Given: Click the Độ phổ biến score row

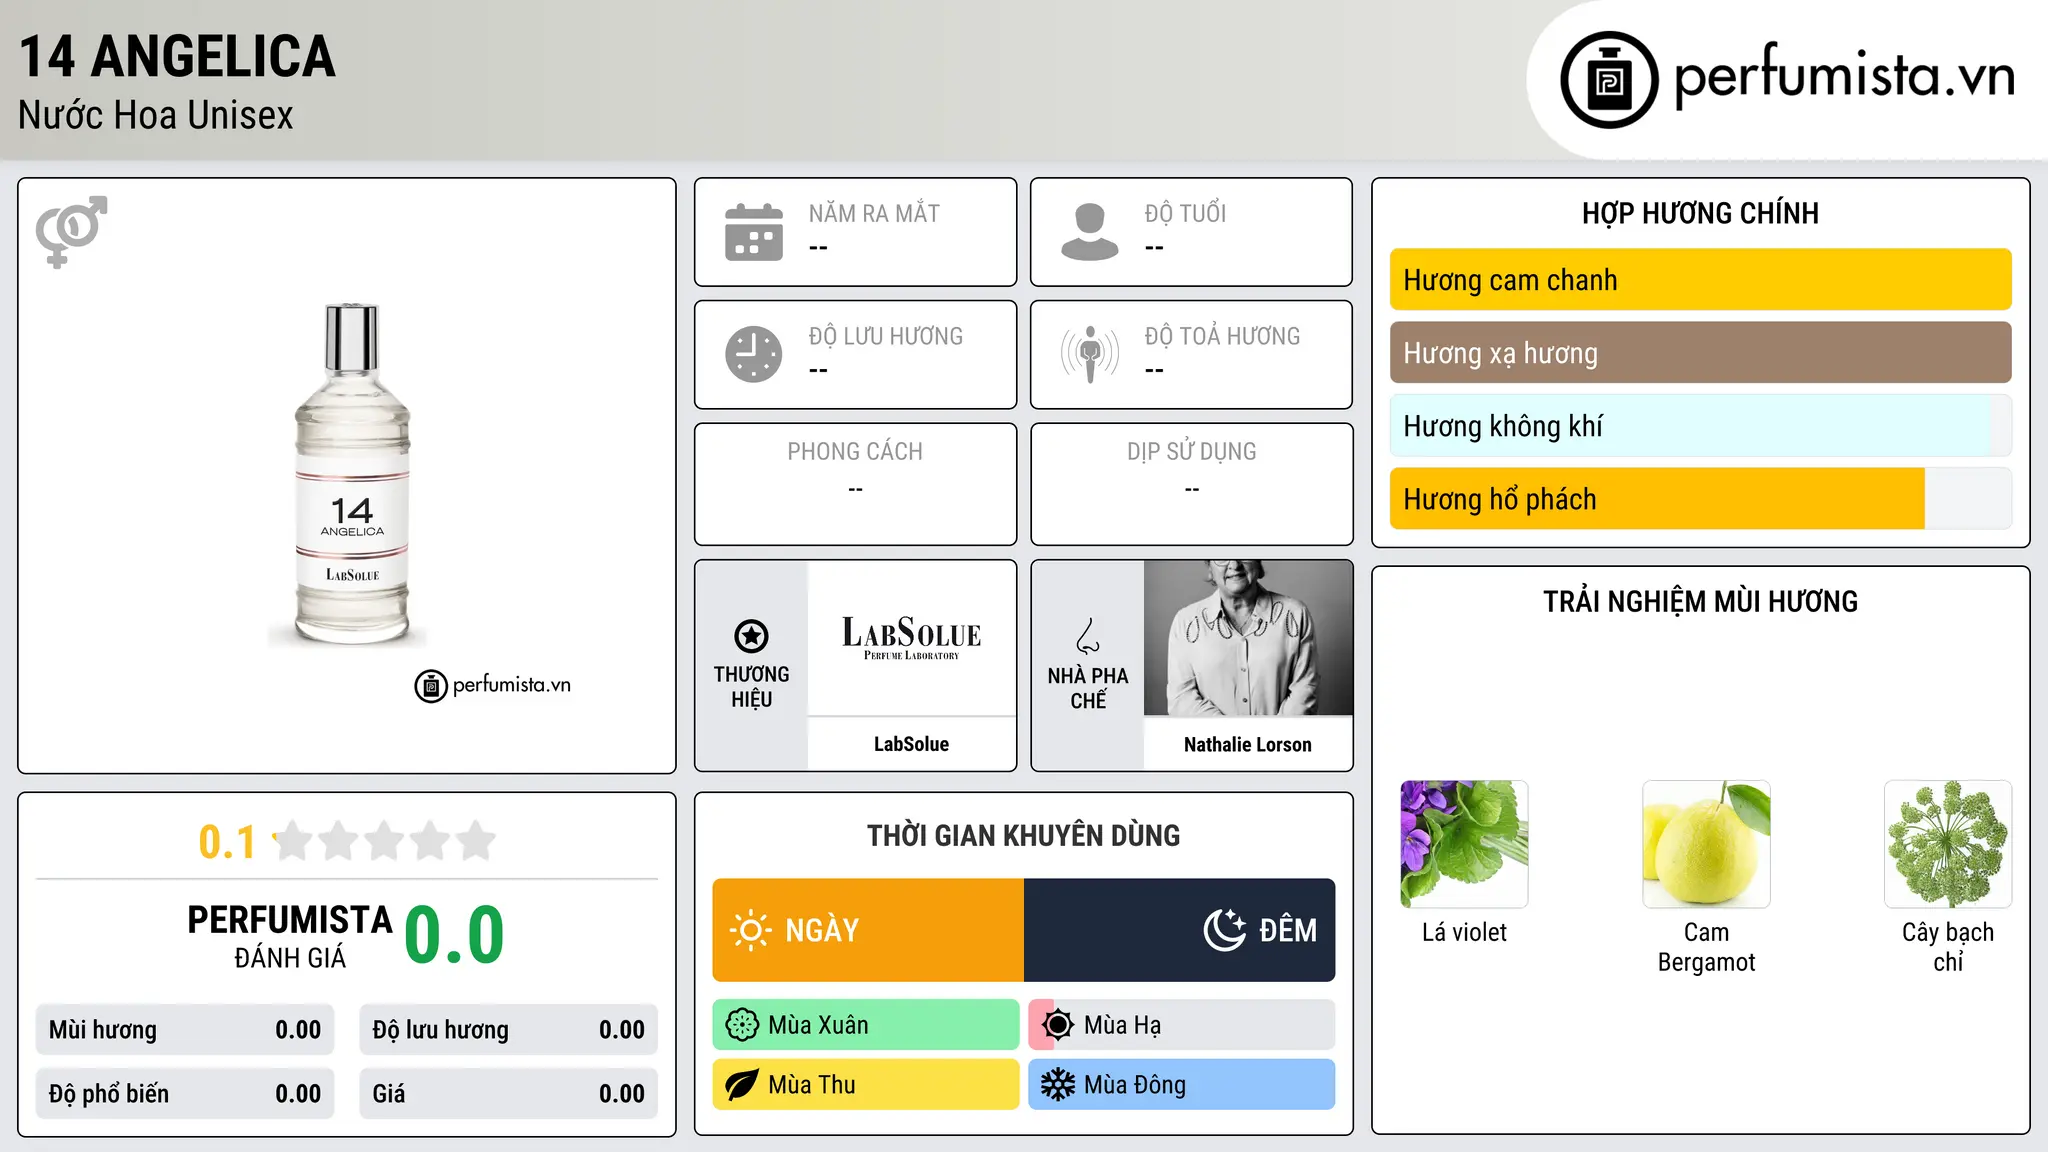Looking at the screenshot, I should (185, 1094).
